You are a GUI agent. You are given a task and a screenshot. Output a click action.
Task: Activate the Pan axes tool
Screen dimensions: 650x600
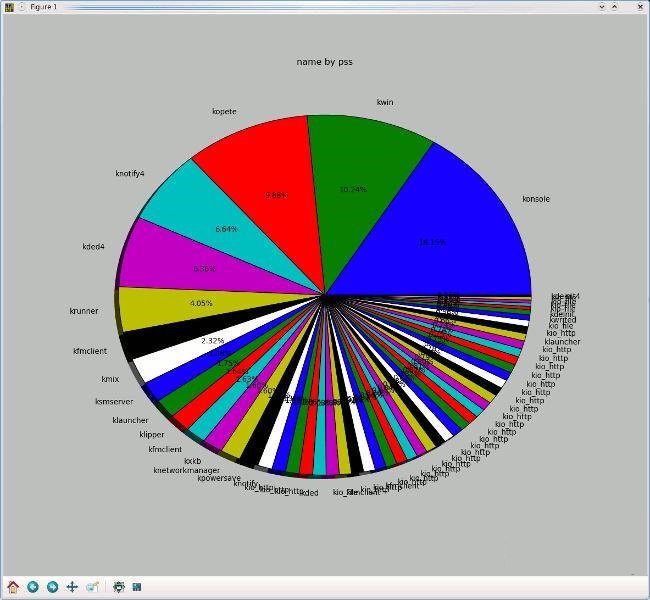72,587
